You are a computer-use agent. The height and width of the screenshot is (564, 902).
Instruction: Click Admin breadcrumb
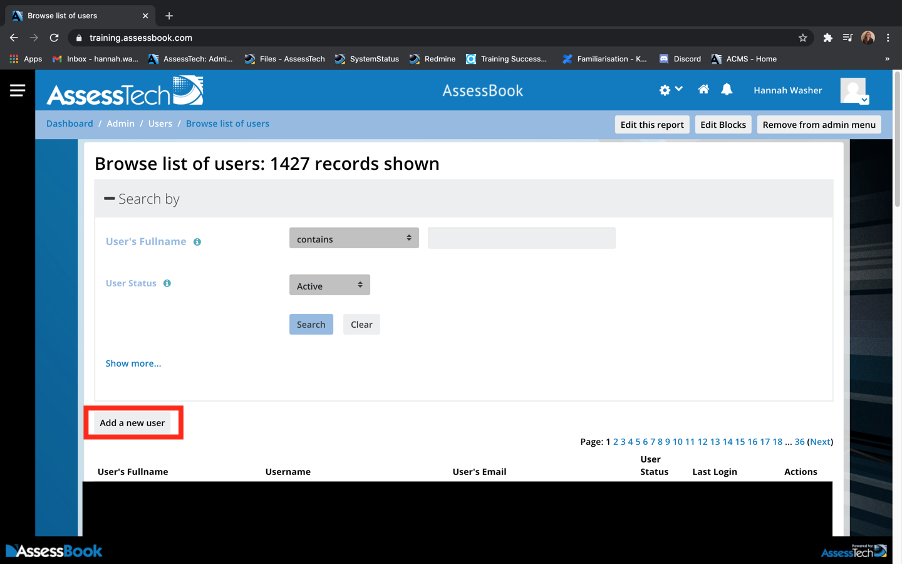click(120, 124)
